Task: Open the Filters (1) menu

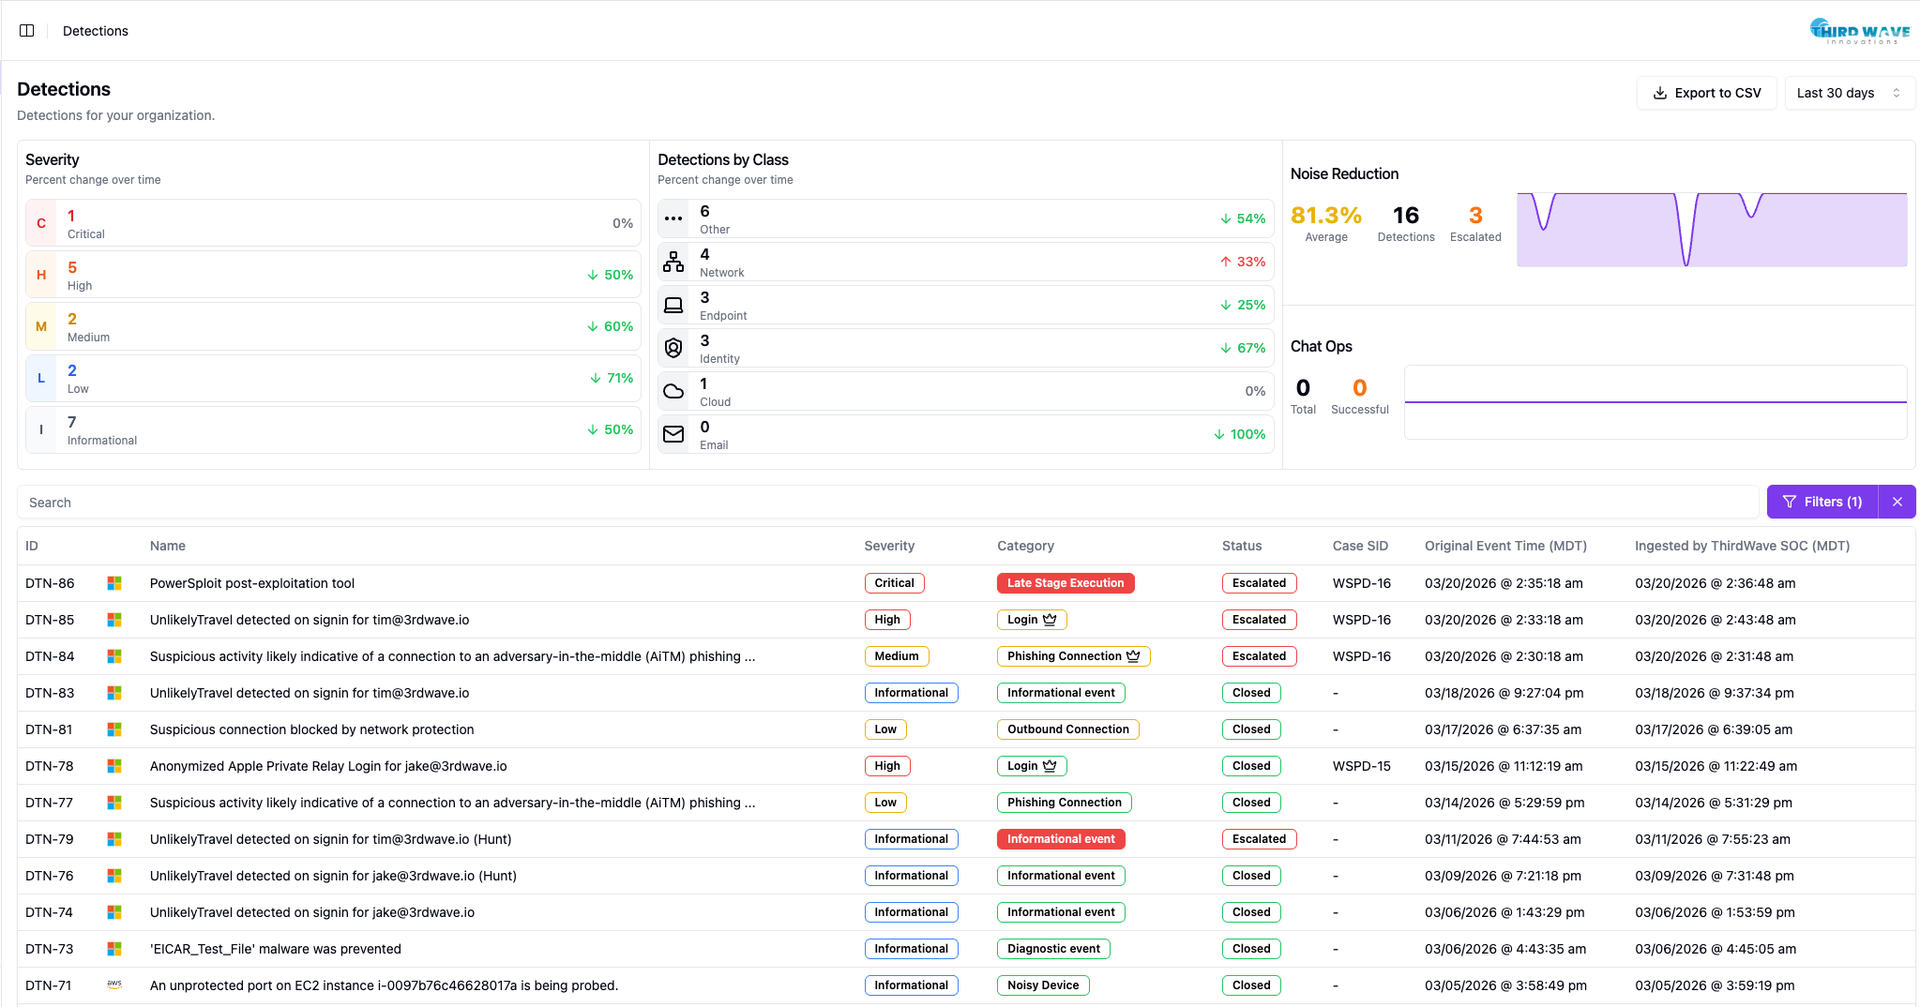Action: (x=1822, y=502)
